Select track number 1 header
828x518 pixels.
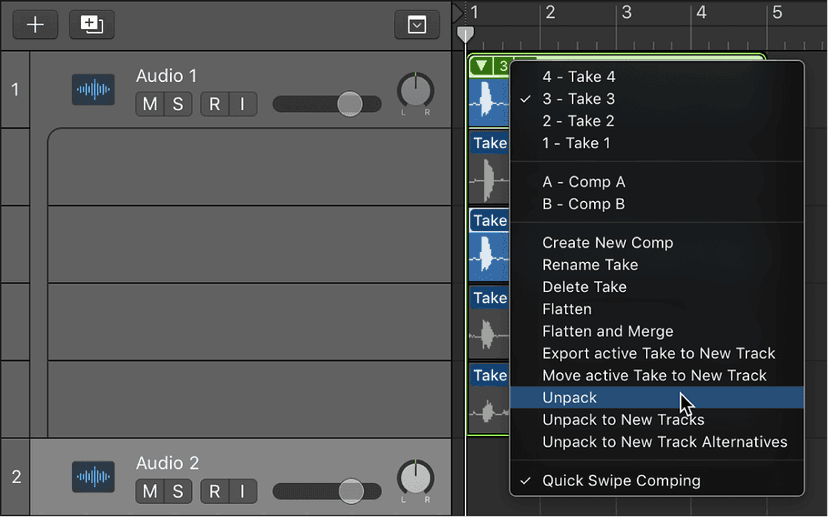(x=15, y=90)
